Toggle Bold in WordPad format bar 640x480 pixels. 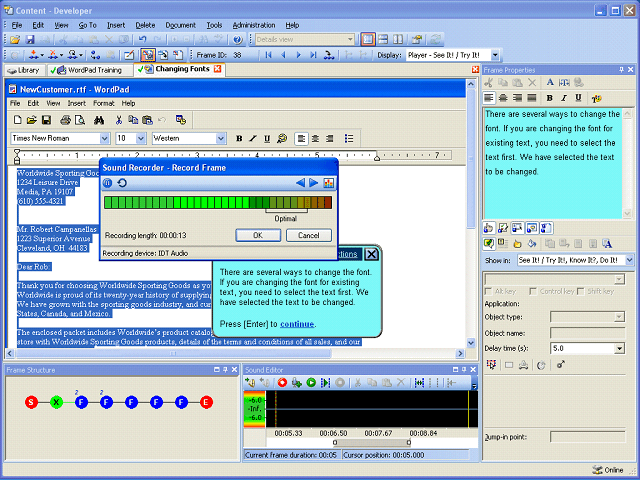tap(239, 138)
